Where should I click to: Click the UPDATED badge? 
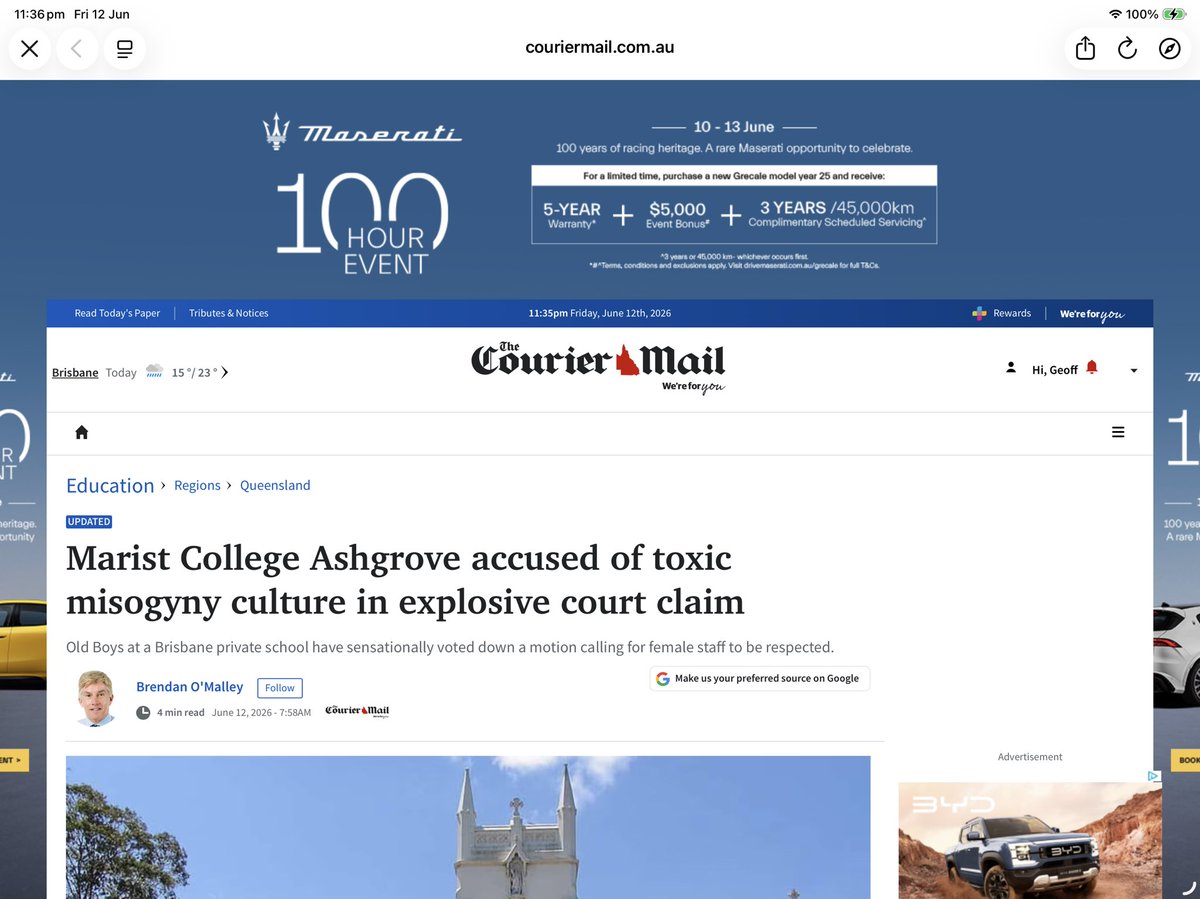89,521
